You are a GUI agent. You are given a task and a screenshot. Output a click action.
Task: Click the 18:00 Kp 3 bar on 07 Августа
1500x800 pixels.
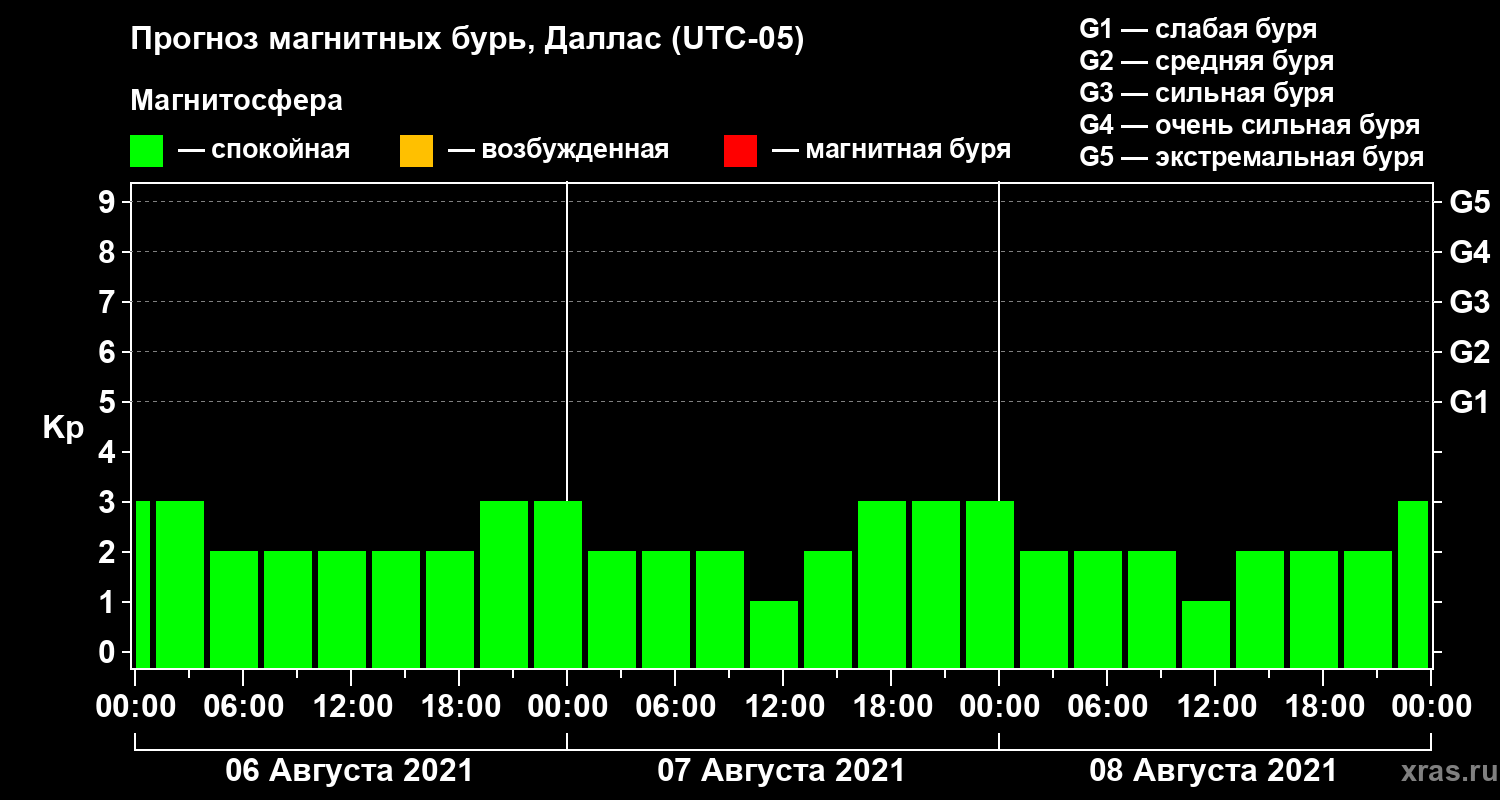click(x=882, y=584)
